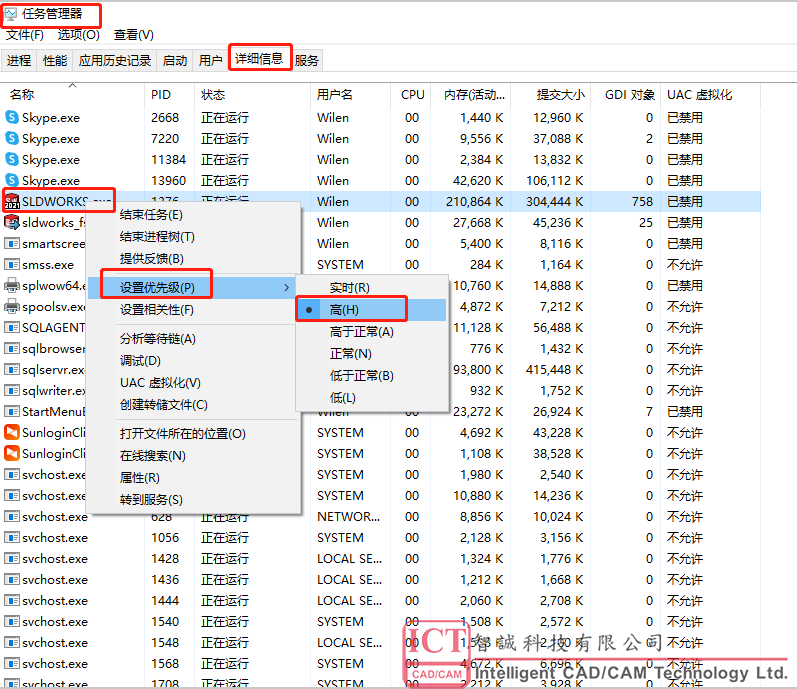Switch to the 性能 tab
This screenshot has width=797, height=689.
[55, 60]
